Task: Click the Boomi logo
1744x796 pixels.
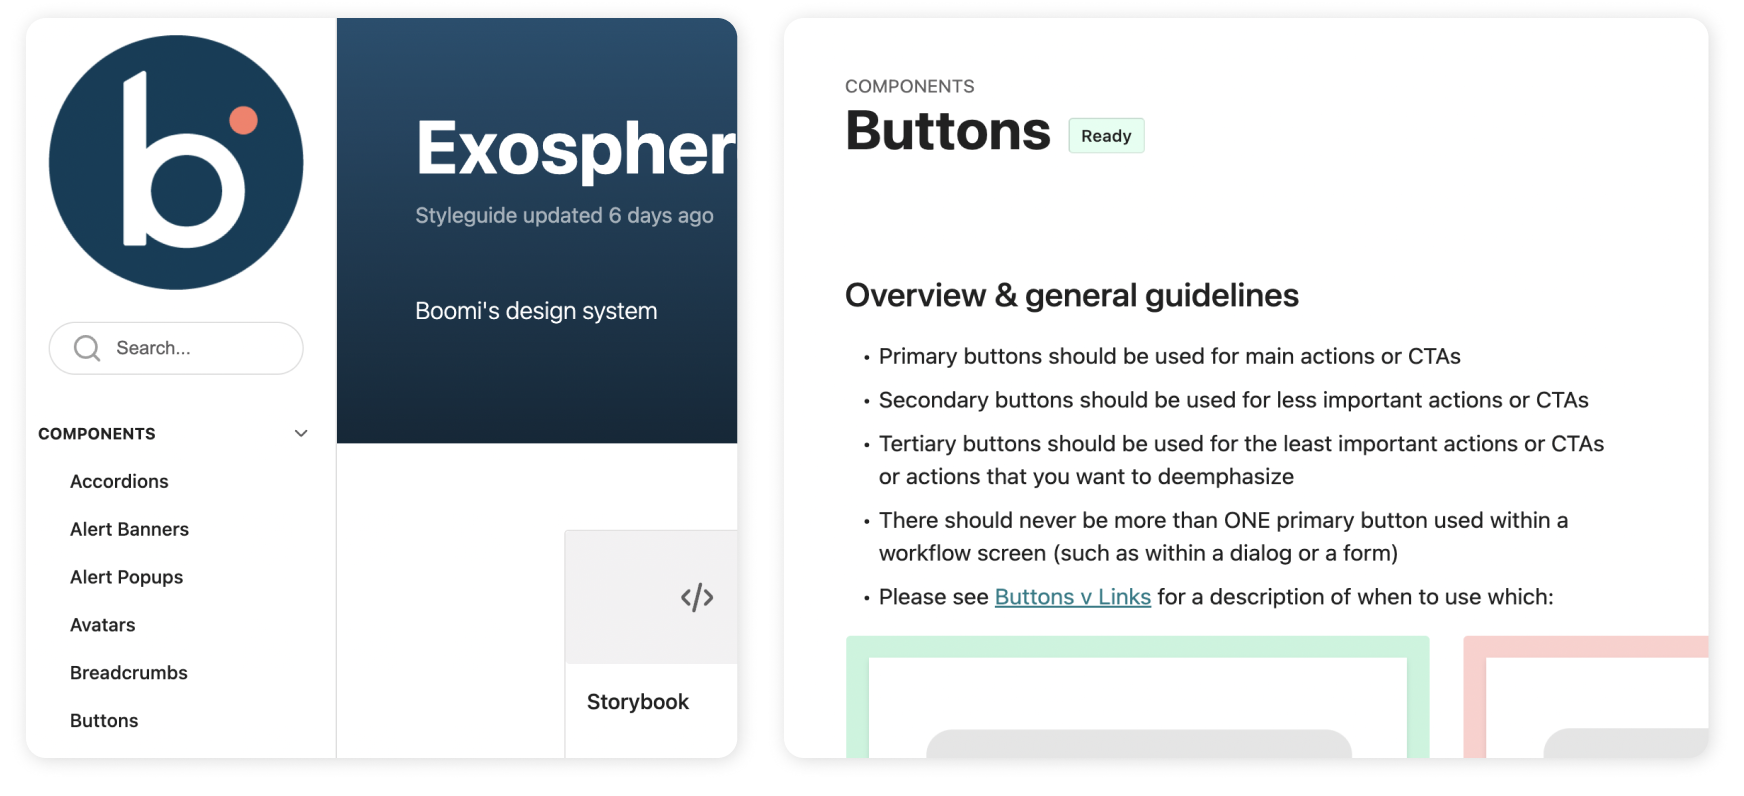Action: 176,162
